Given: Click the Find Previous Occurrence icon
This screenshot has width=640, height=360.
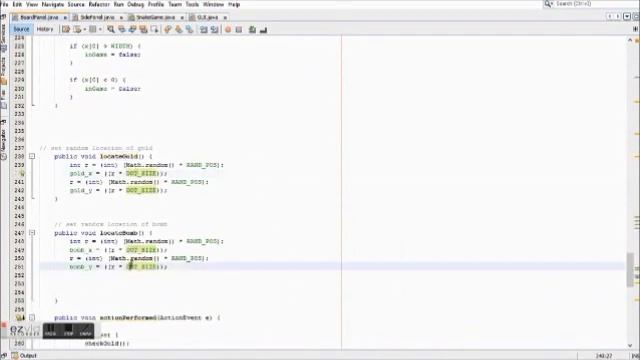Looking at the screenshot, I should coord(122,29).
